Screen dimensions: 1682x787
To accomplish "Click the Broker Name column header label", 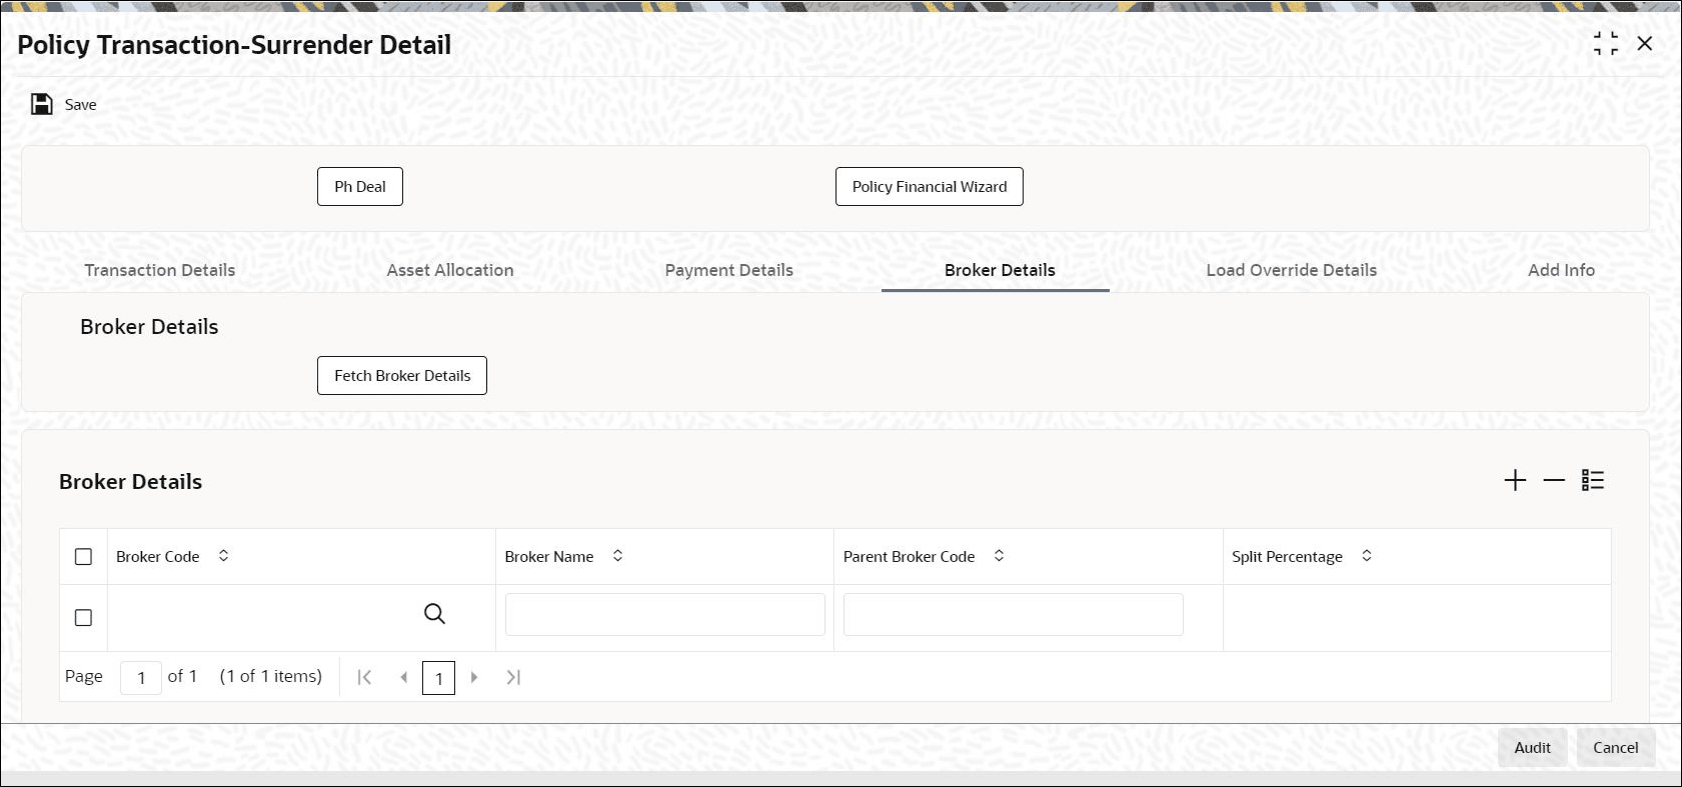I will [x=549, y=557].
